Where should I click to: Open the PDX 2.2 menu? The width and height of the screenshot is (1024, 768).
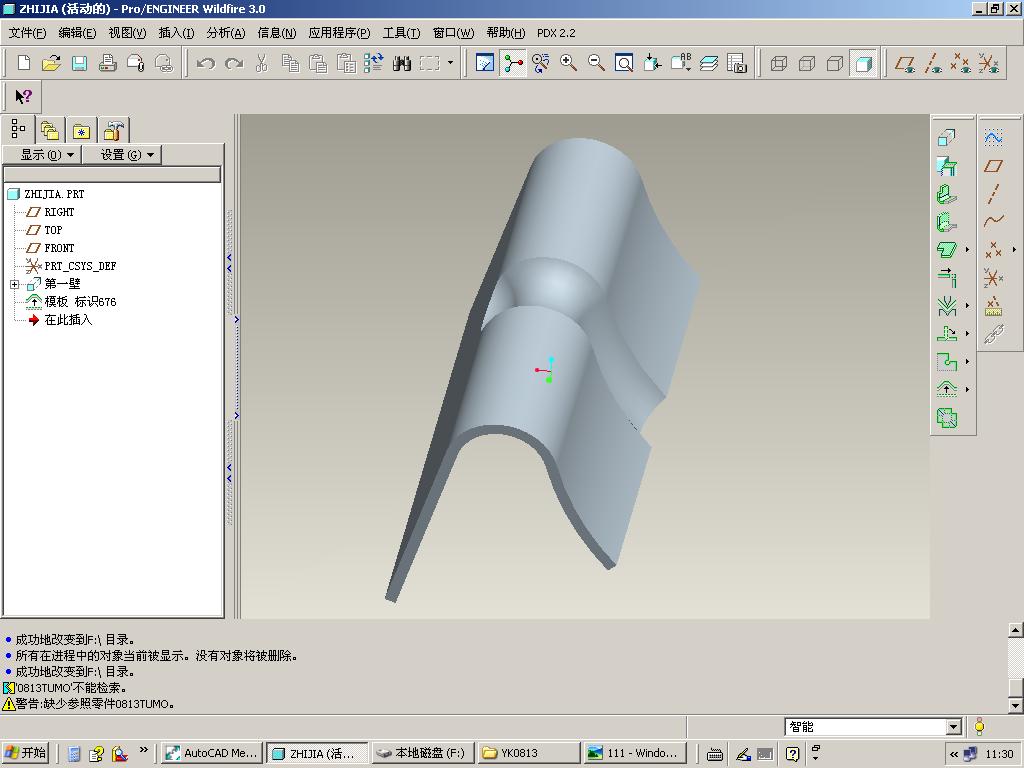point(556,33)
